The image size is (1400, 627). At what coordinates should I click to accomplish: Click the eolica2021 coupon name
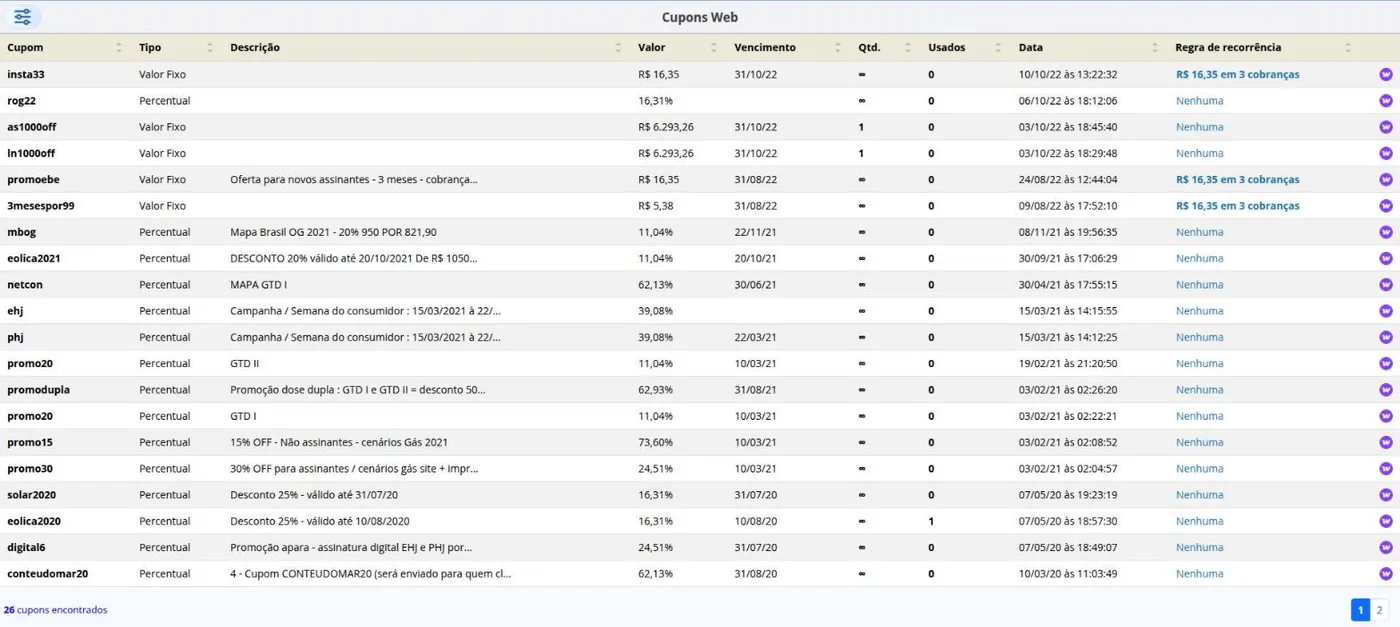point(34,258)
